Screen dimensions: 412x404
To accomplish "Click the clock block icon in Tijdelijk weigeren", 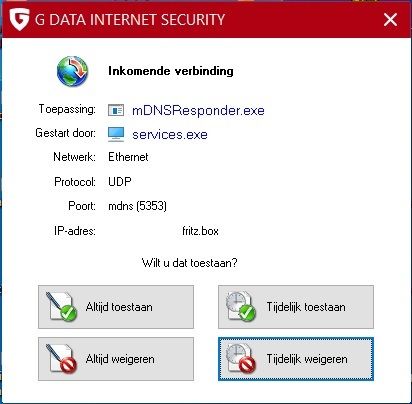I will coord(241,359).
